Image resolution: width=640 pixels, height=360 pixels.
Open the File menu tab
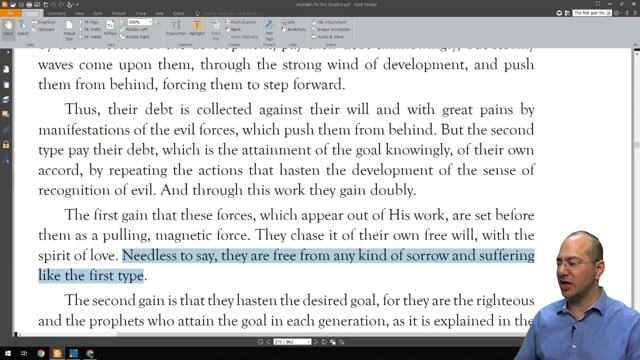[x=10, y=13]
